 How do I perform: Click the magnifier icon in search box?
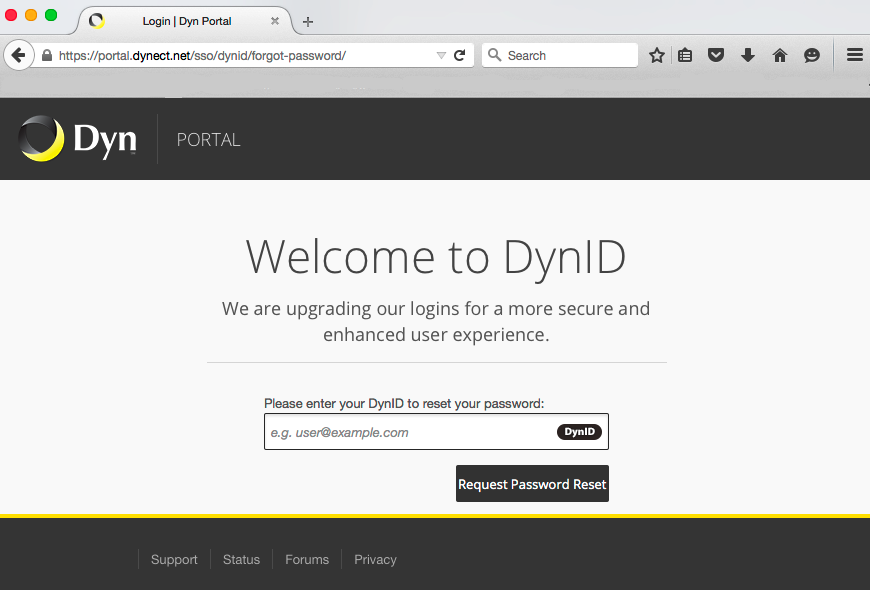(494, 55)
